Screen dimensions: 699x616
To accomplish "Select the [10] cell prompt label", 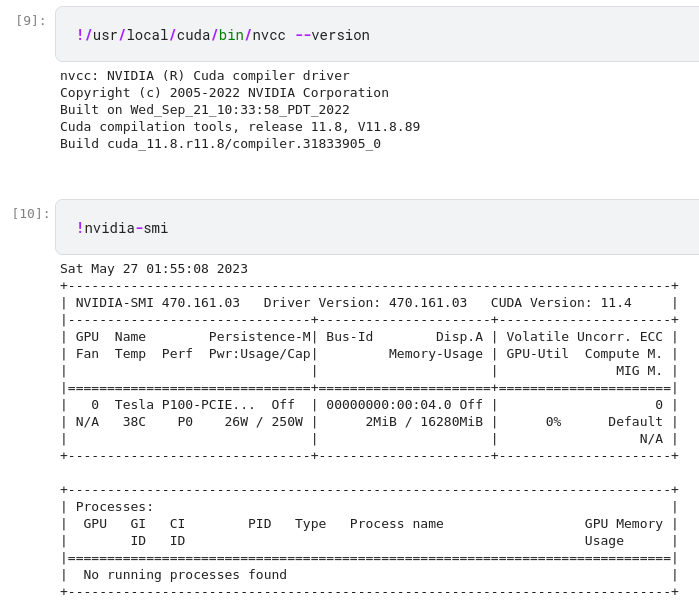I will pyautogui.click(x=30, y=213).
